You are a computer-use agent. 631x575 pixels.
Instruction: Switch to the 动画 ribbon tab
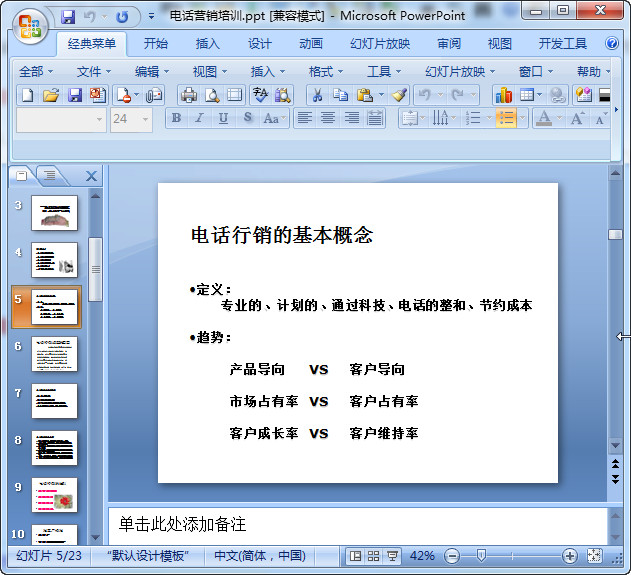(x=311, y=43)
